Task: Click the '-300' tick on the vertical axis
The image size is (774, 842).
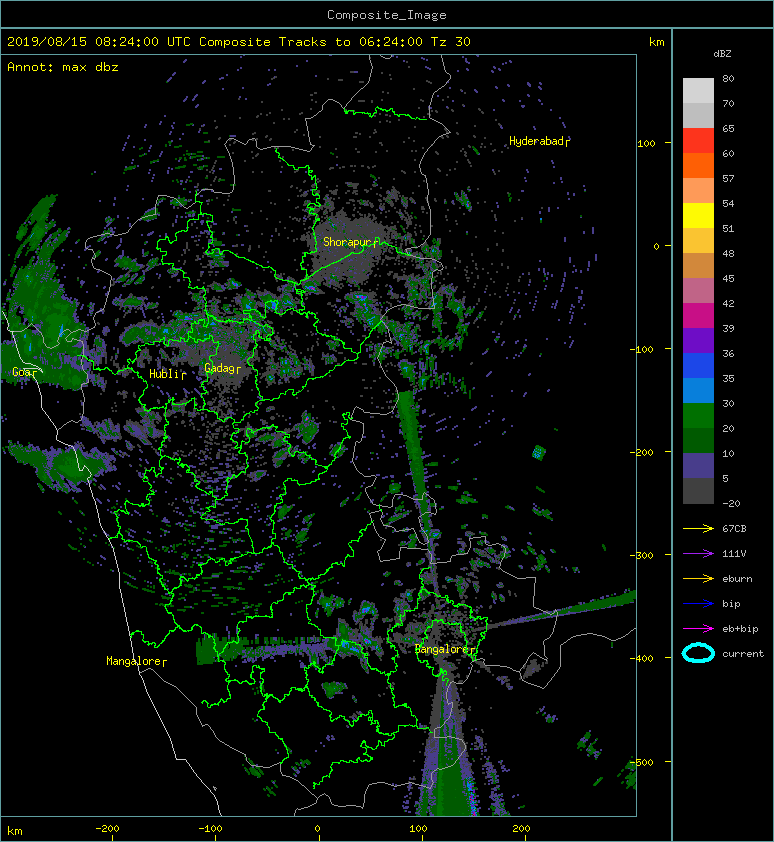Action: tap(642, 555)
